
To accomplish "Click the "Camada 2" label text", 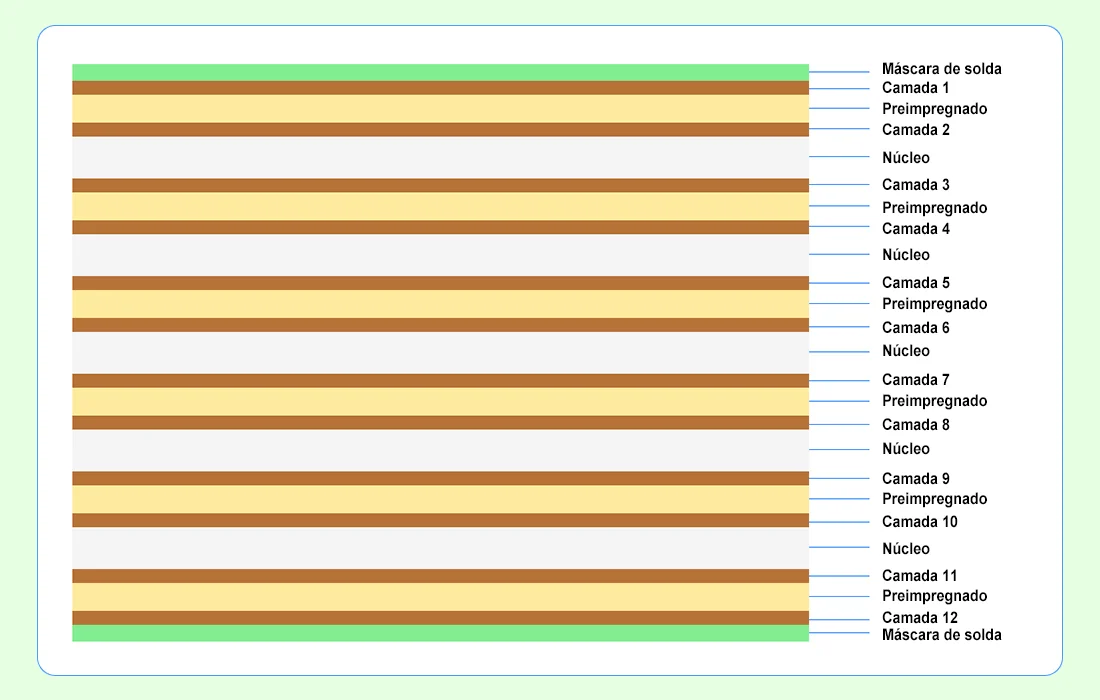I will point(915,130).
